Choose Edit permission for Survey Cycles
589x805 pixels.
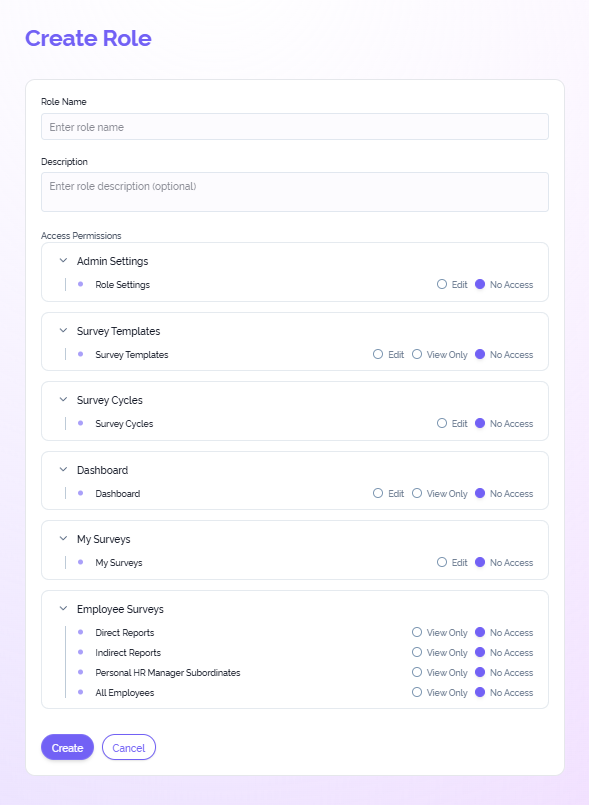coord(440,424)
